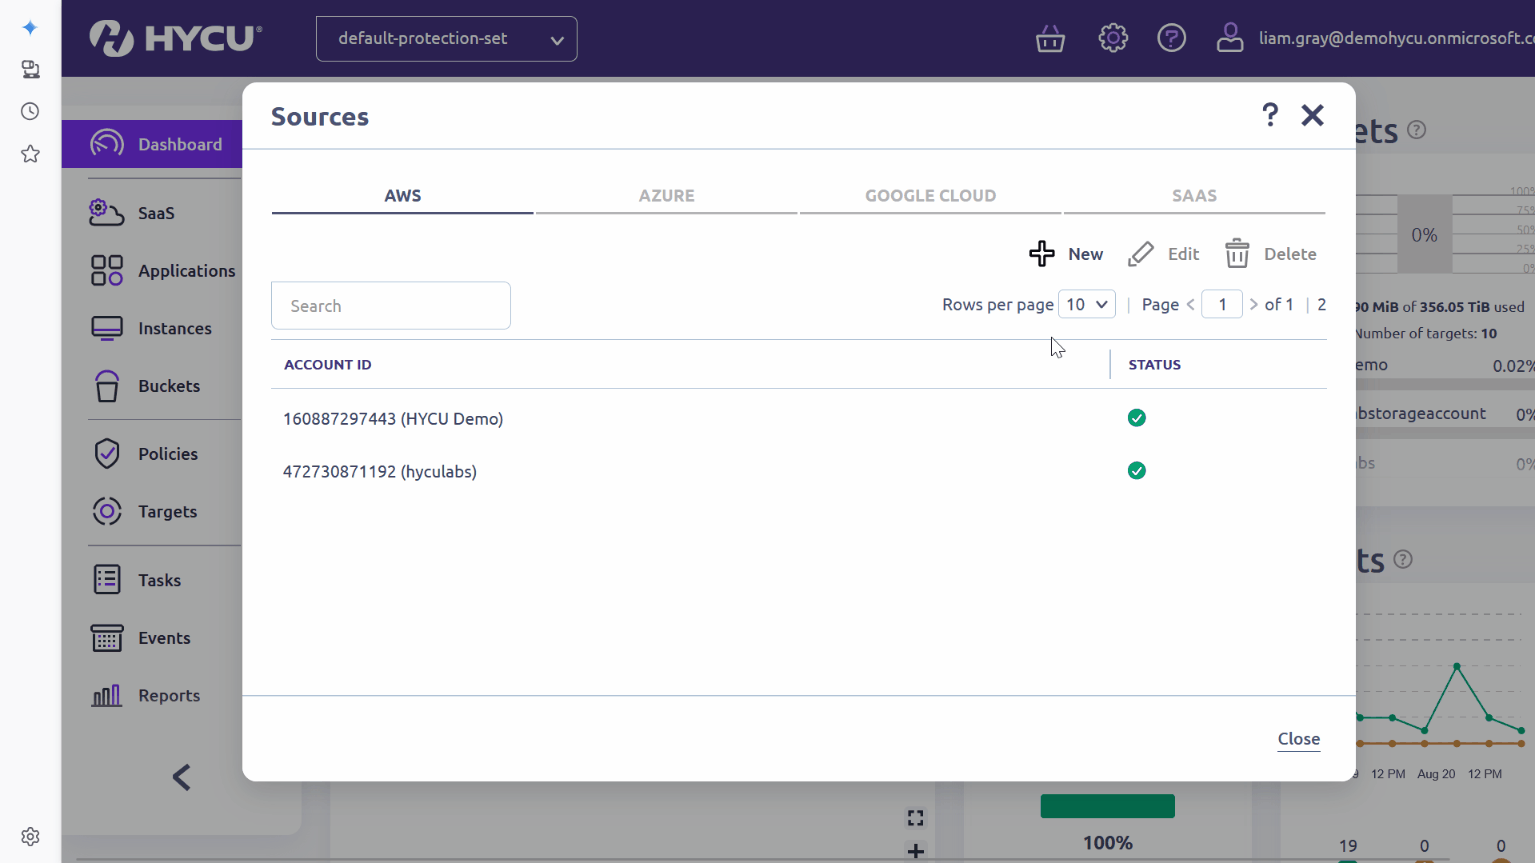Screen dimensions: 1535x863
Task: Click the help icon beside the lower chart widget title
Action: pyautogui.click(x=1403, y=560)
